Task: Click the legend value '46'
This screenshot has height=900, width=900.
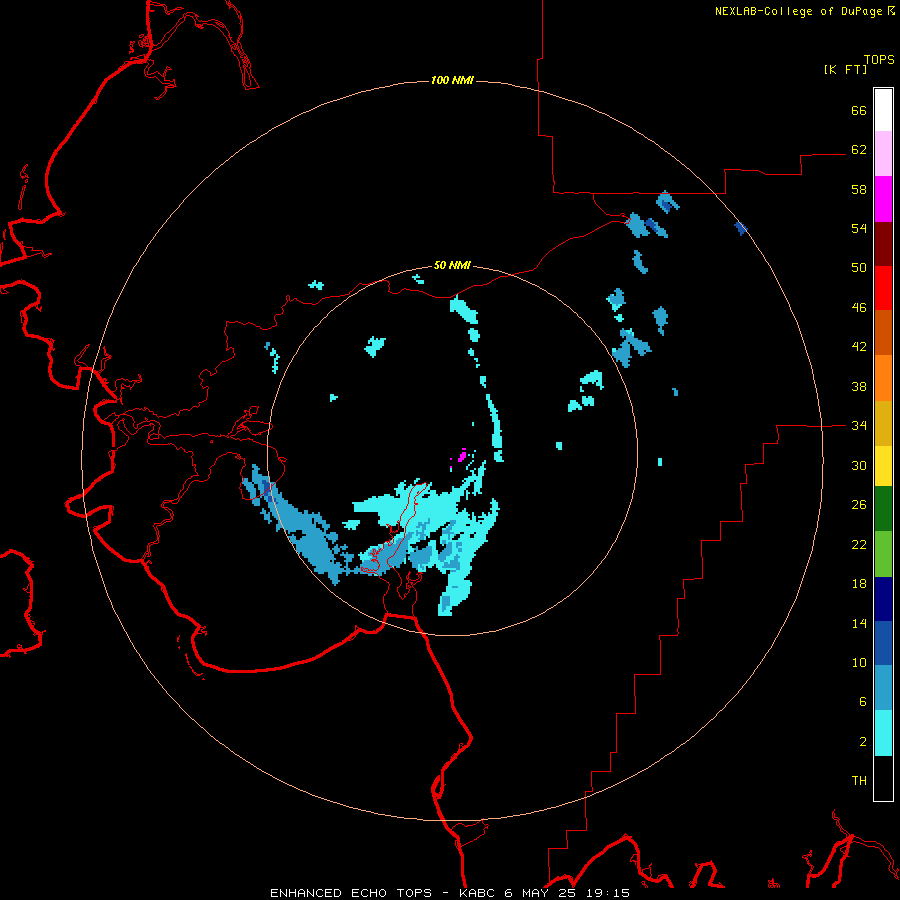Action: click(x=859, y=308)
